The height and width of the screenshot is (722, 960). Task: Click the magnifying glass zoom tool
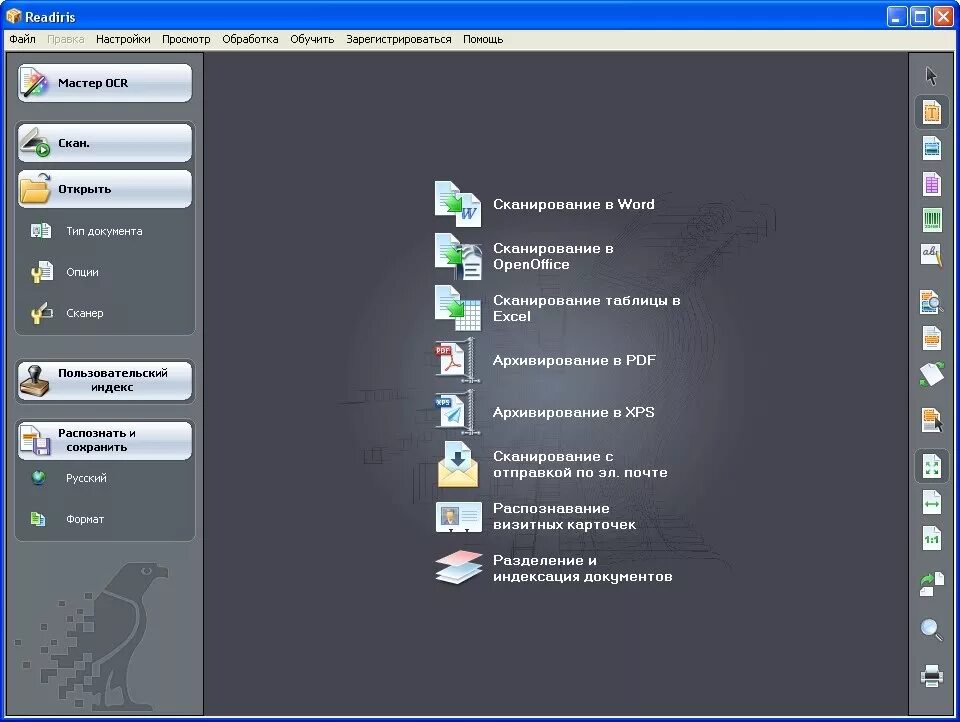pyautogui.click(x=931, y=630)
